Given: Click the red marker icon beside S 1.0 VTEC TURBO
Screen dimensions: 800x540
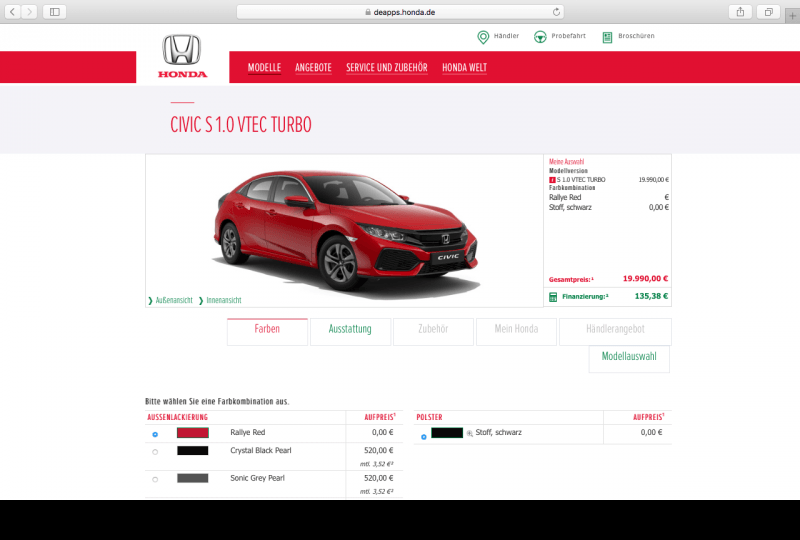Looking at the screenshot, I should pyautogui.click(x=552, y=180).
